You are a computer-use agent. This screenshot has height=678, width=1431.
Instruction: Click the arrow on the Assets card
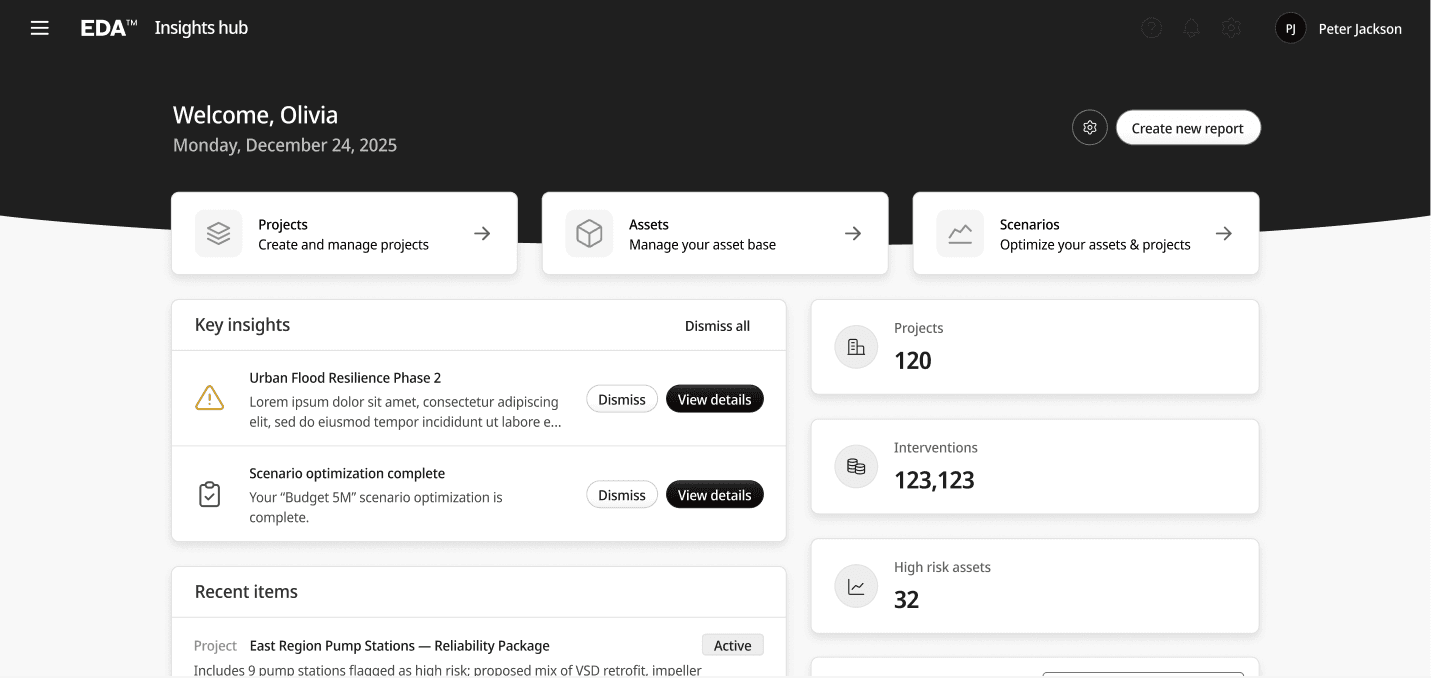(853, 233)
